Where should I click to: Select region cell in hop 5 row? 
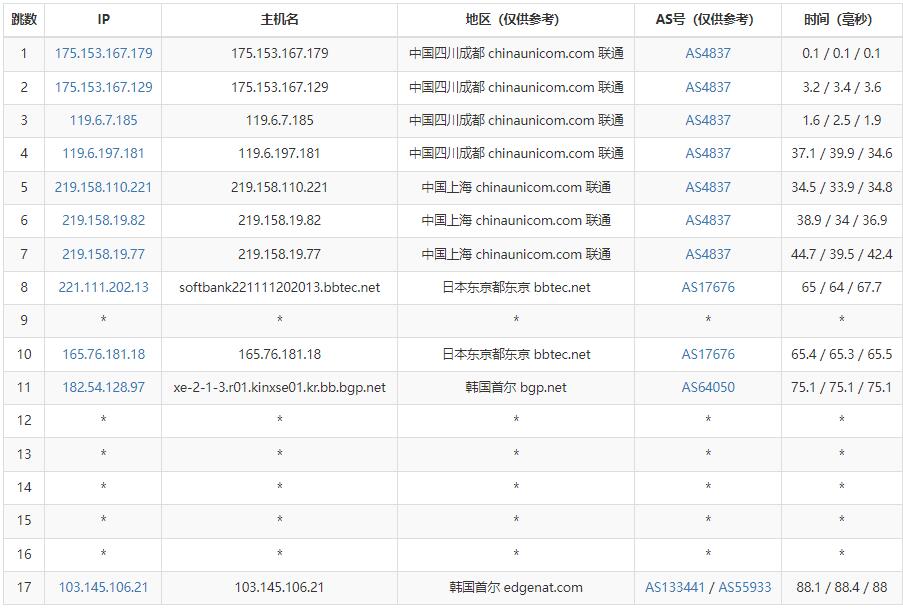click(516, 187)
